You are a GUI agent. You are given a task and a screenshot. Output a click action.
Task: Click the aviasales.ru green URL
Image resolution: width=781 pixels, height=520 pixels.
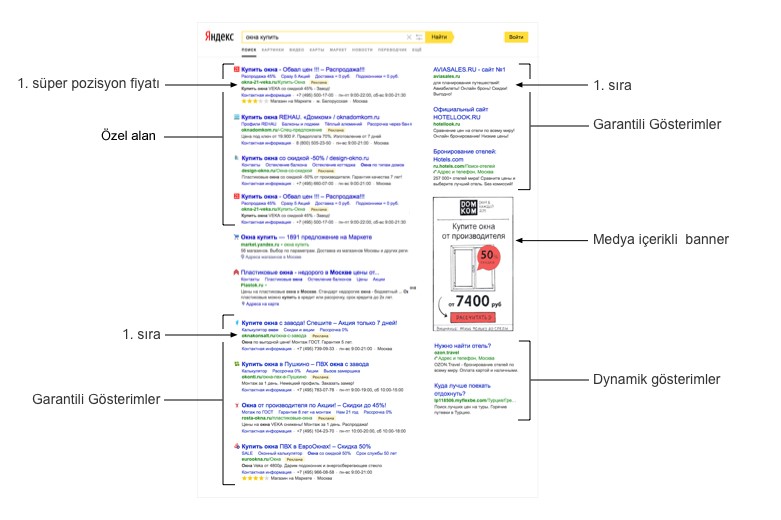coord(447,76)
